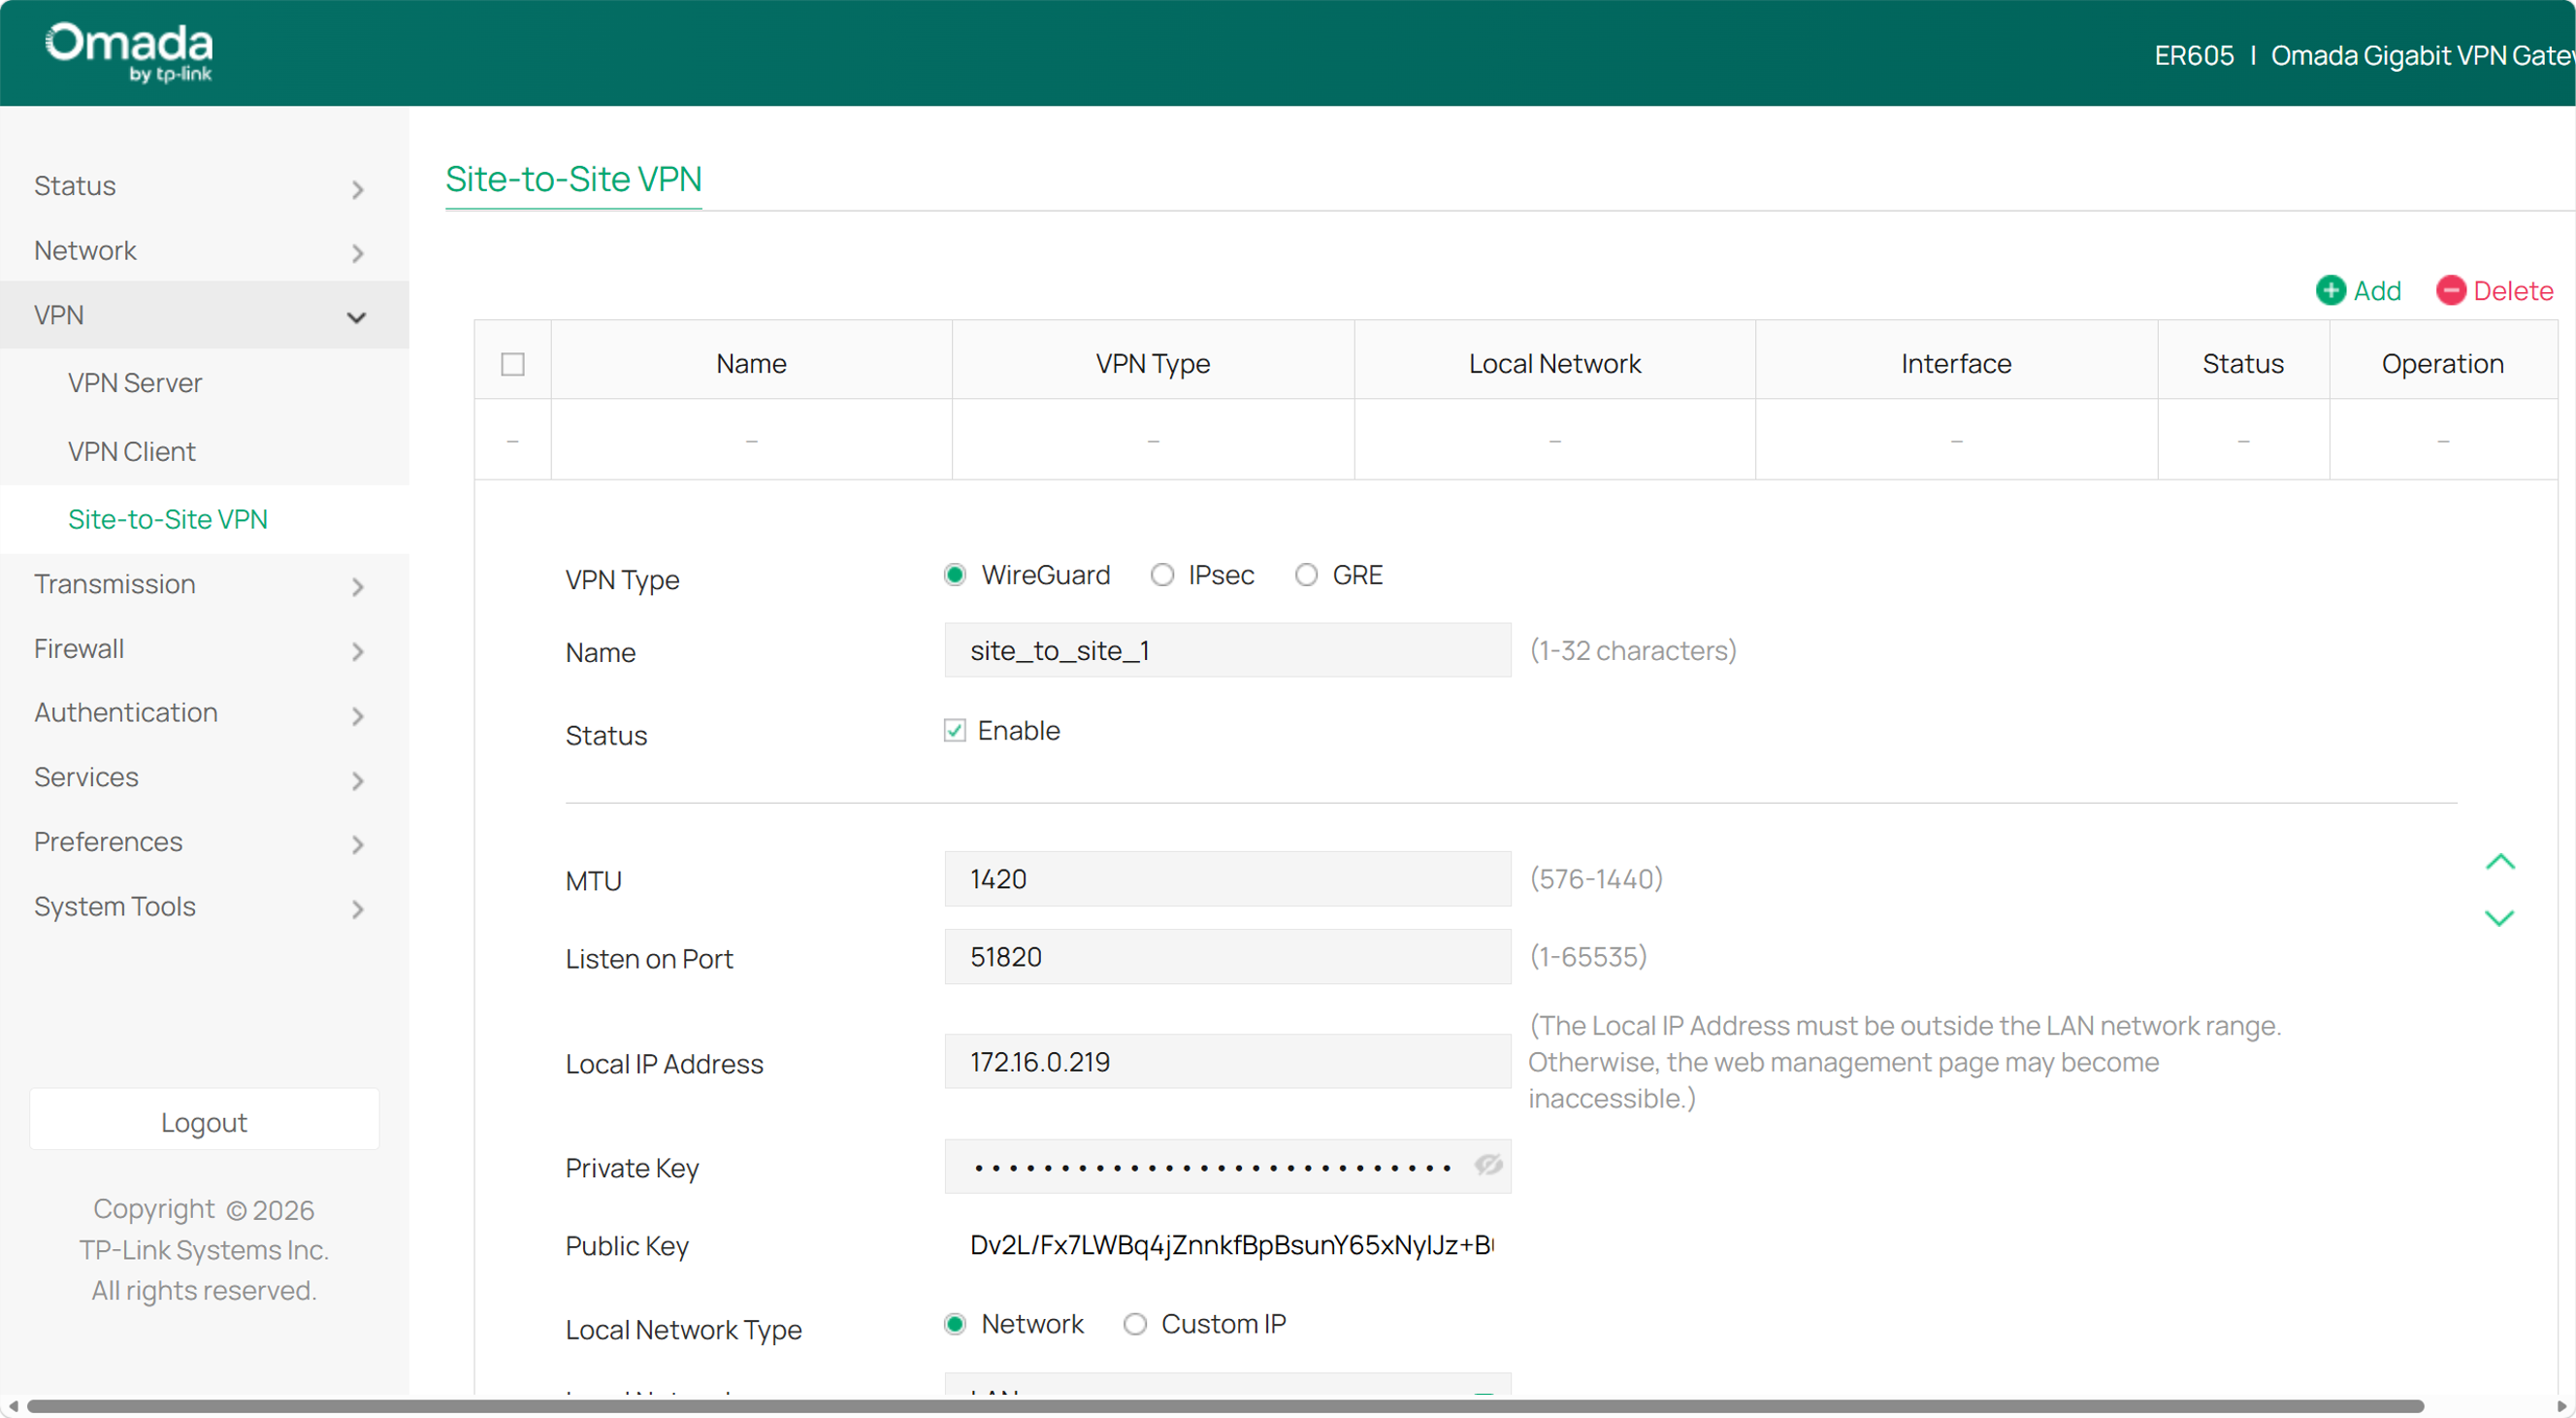Click the MTU input field
This screenshot has height=1418, width=2576.
[x=1227, y=879]
